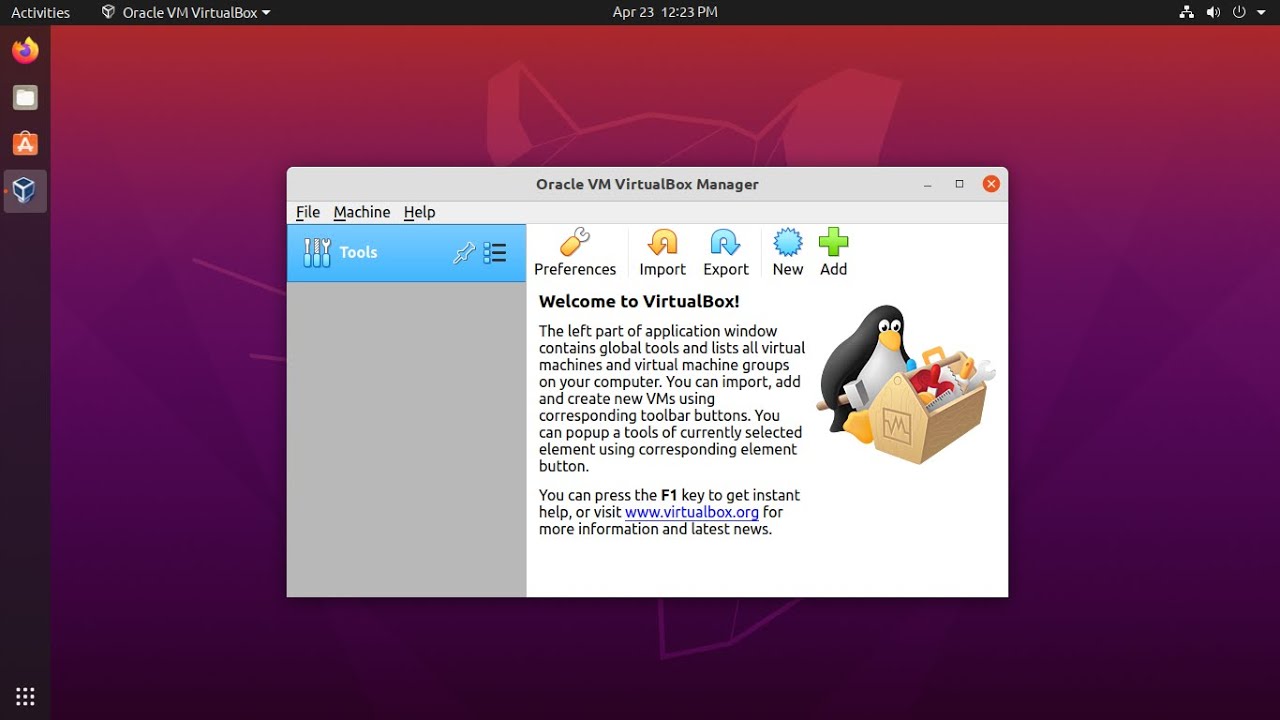Image resolution: width=1280 pixels, height=720 pixels.
Task: Show Applications grid in the dock
Action: 25,696
